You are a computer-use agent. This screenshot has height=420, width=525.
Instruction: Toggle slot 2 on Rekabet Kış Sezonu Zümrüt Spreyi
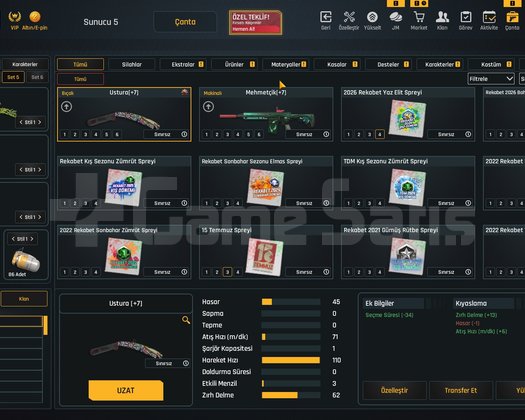(x=75, y=203)
